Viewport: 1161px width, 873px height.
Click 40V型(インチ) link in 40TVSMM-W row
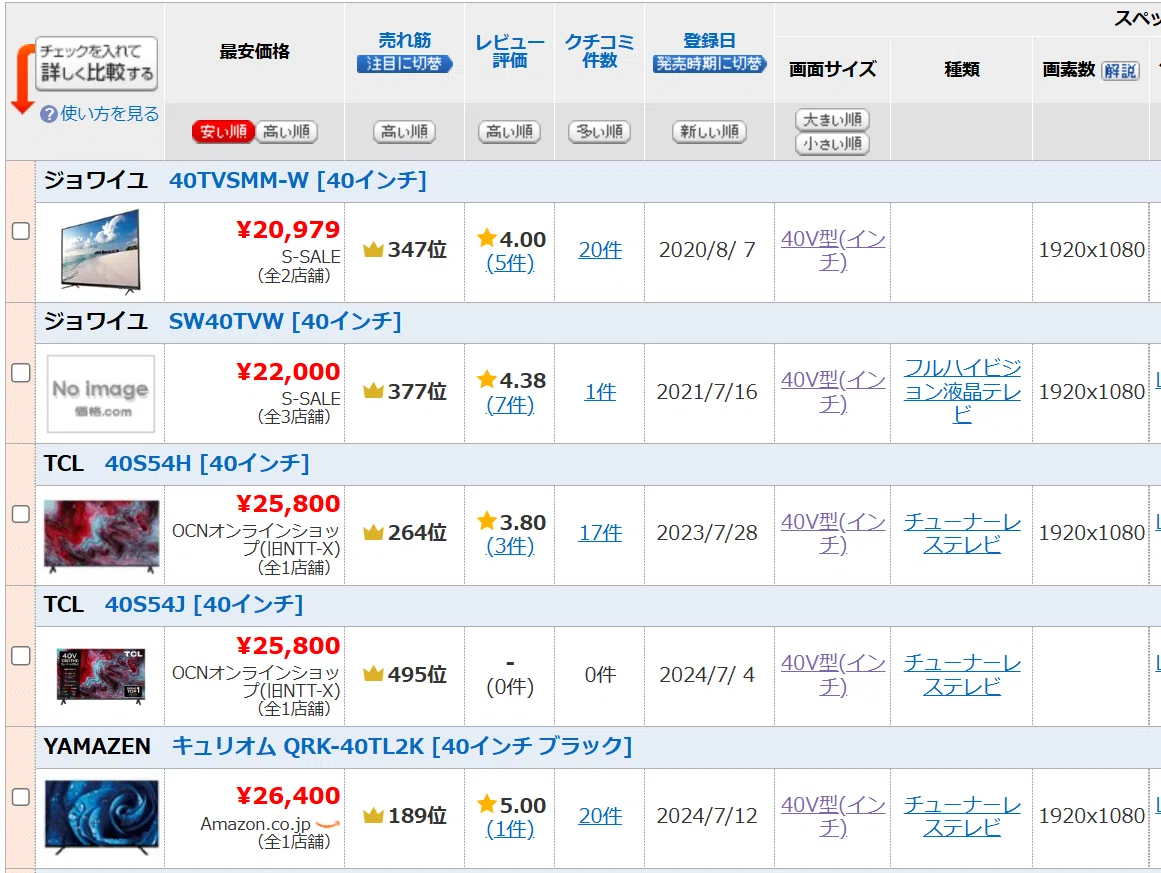[x=833, y=250]
